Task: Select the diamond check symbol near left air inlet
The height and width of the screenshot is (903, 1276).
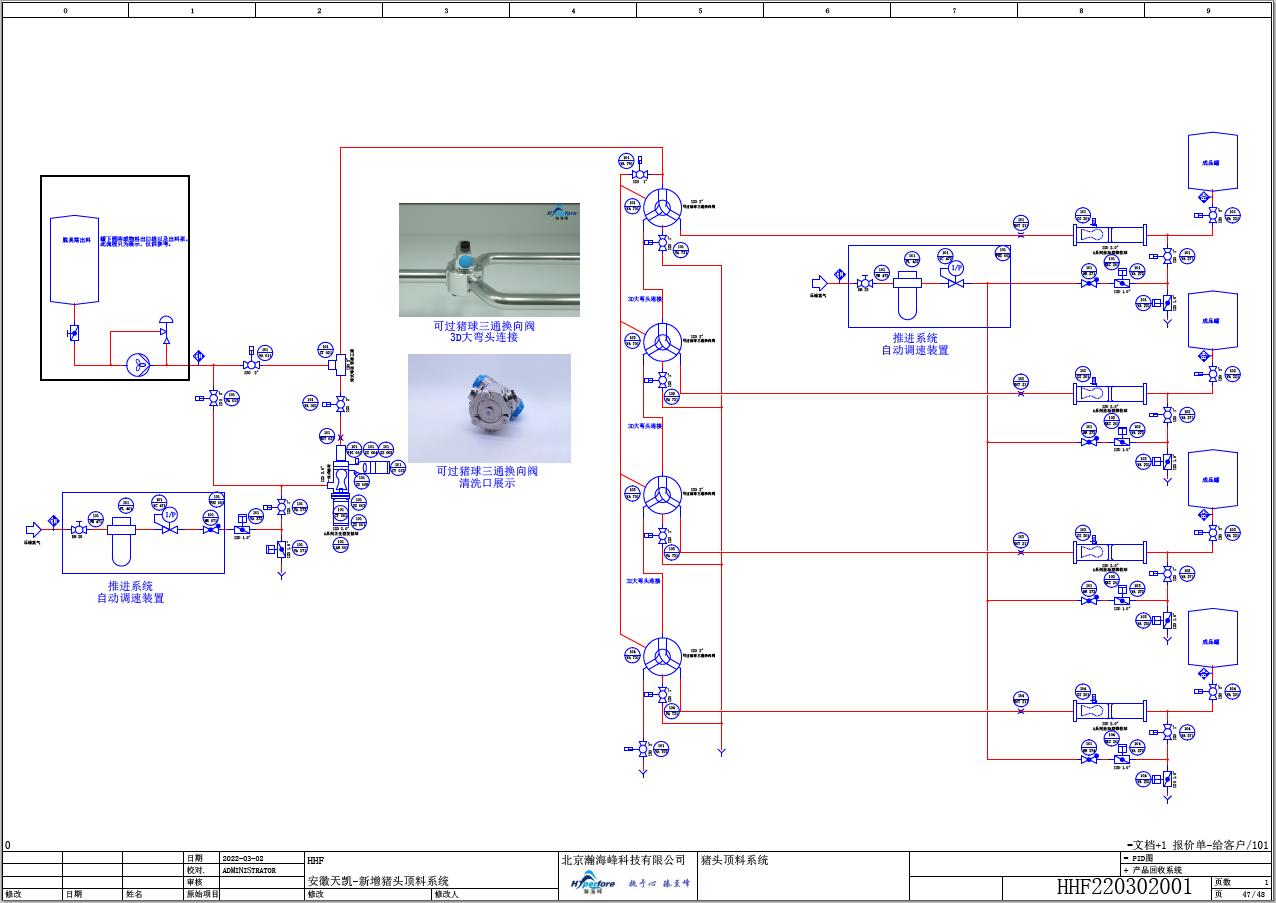Action: 53,521
